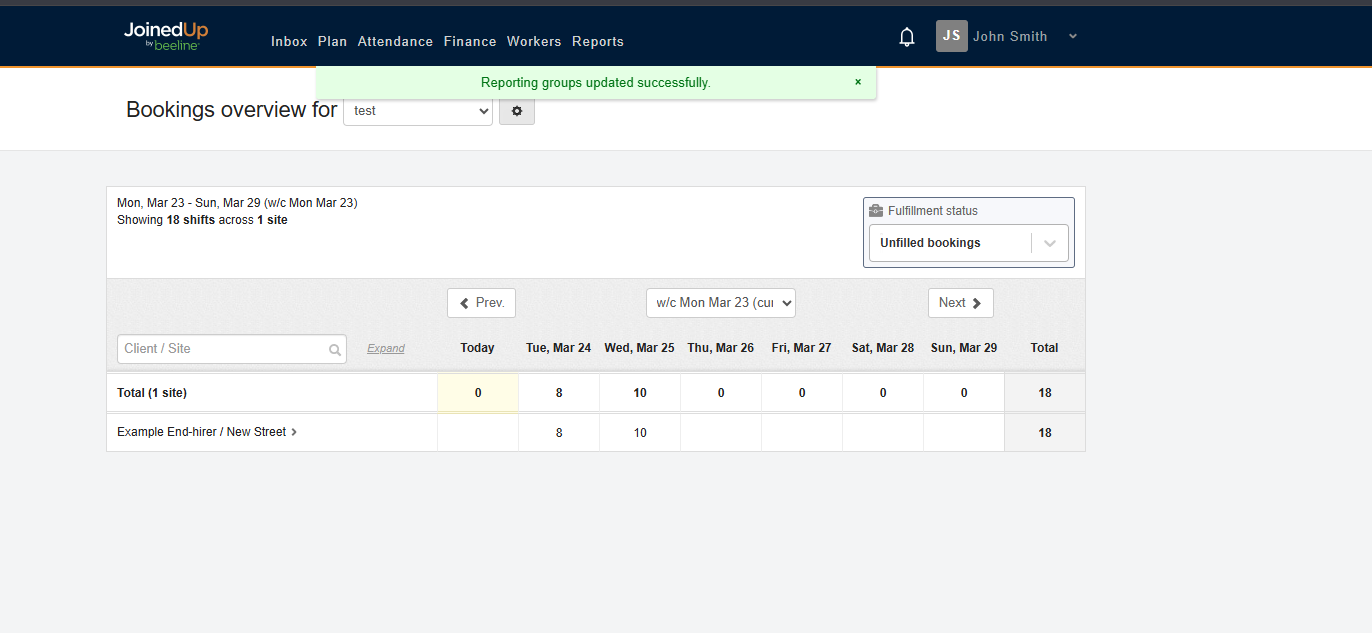Dismiss the success banner with the x
This screenshot has width=1372, height=633.
pyautogui.click(x=857, y=82)
